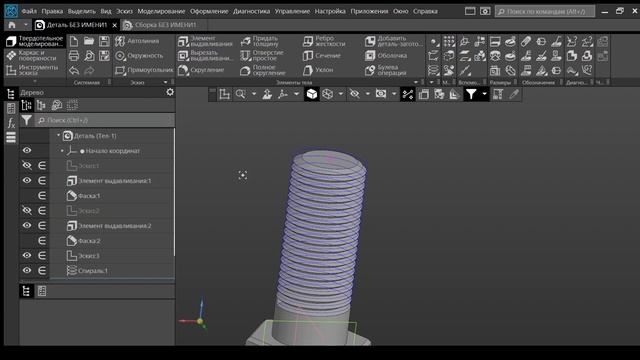Screen dimensions: 640x360
Task: Open dropdown arrow next to orientation icon
Action: 296,95
